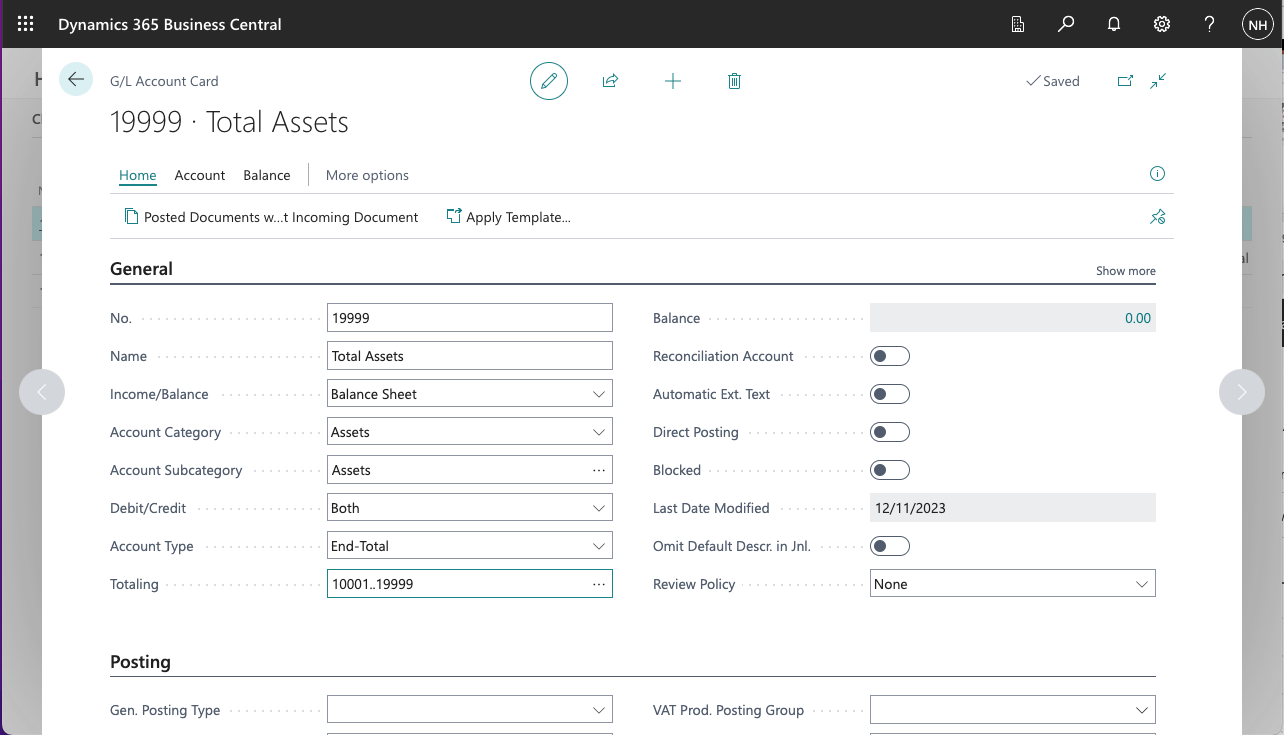
Task: Open the settings gear icon
Action: click(1162, 24)
